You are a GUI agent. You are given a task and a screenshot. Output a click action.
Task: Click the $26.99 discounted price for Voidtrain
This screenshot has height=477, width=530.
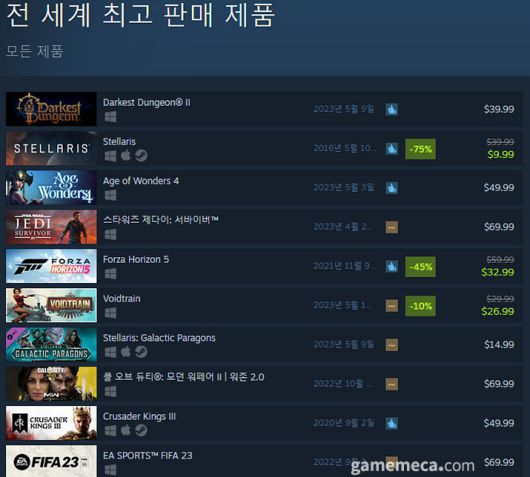click(498, 311)
